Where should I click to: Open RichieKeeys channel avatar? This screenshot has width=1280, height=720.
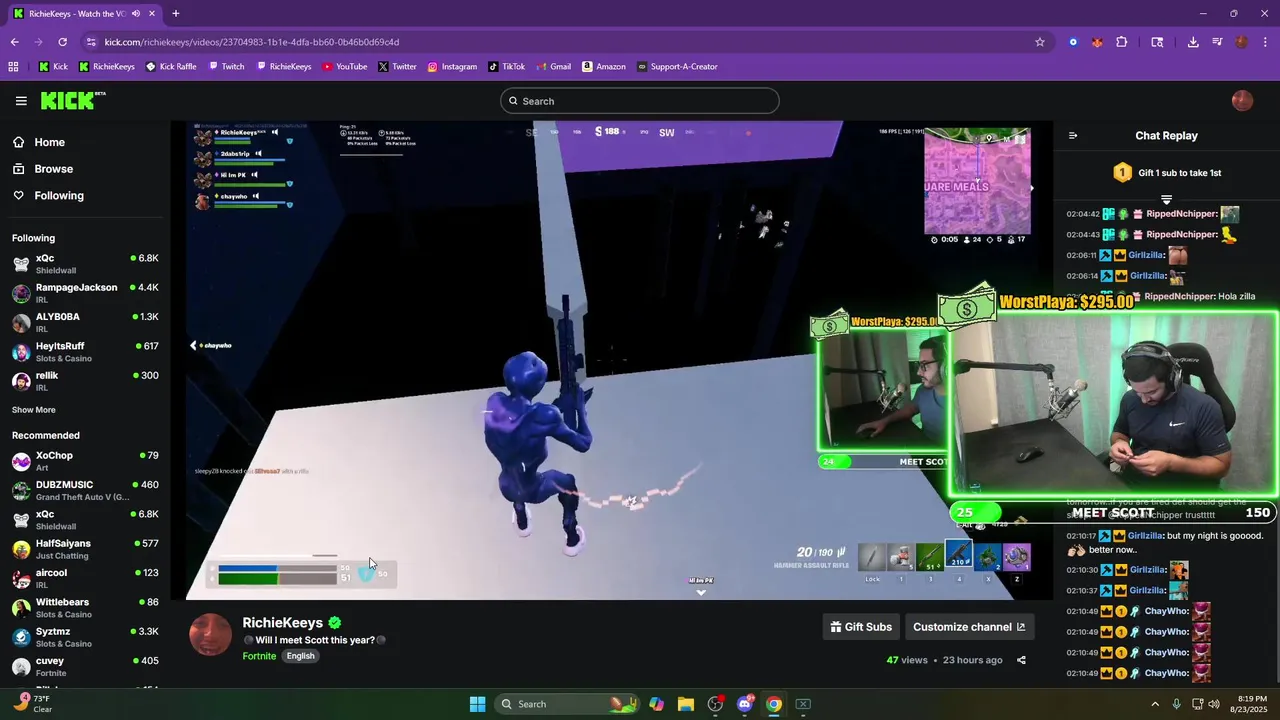pyautogui.click(x=211, y=635)
